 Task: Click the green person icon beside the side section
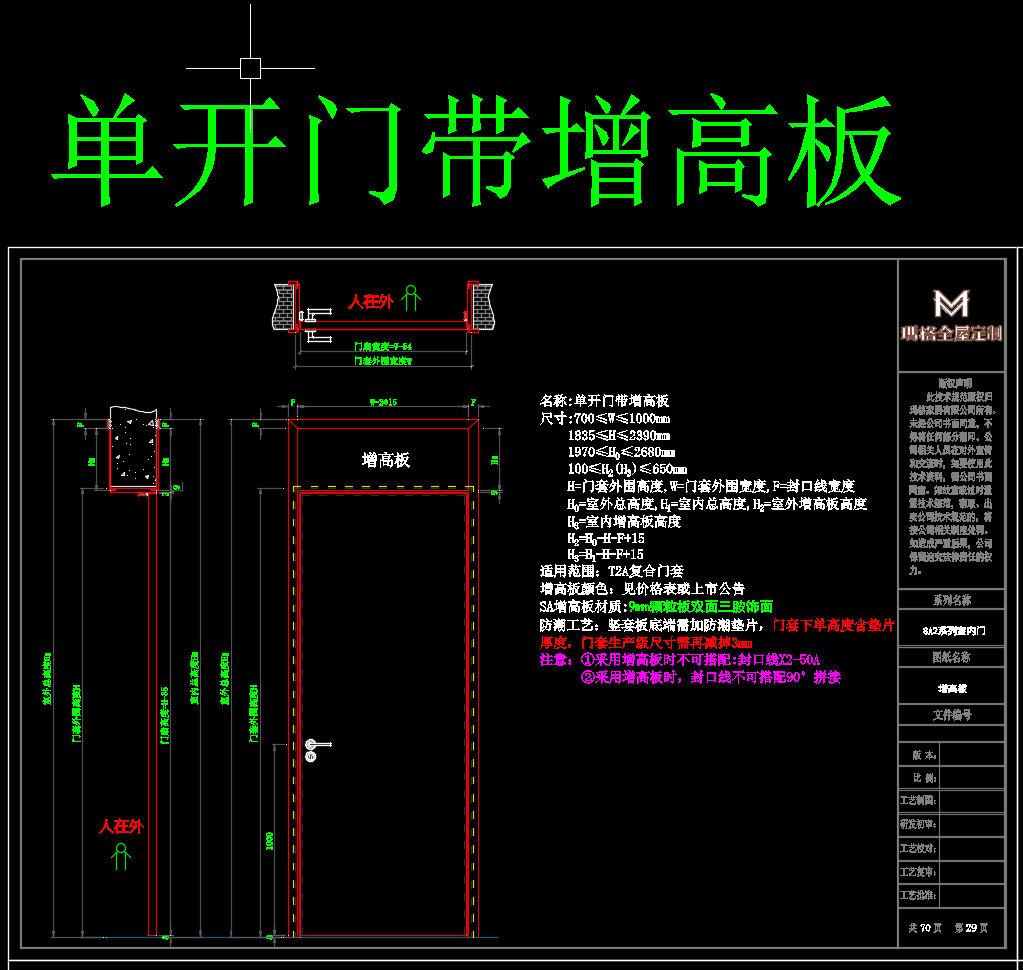pyautogui.click(x=122, y=856)
